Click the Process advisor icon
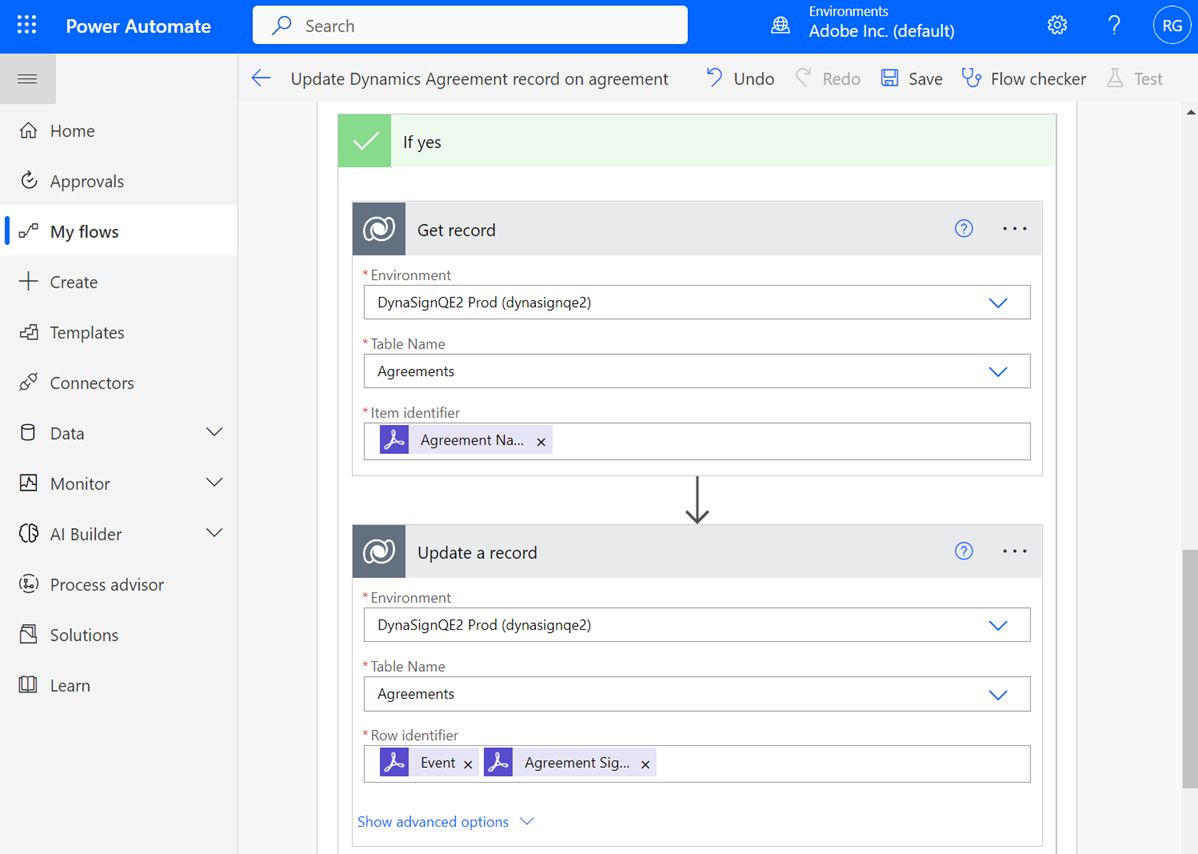 click(x=28, y=584)
